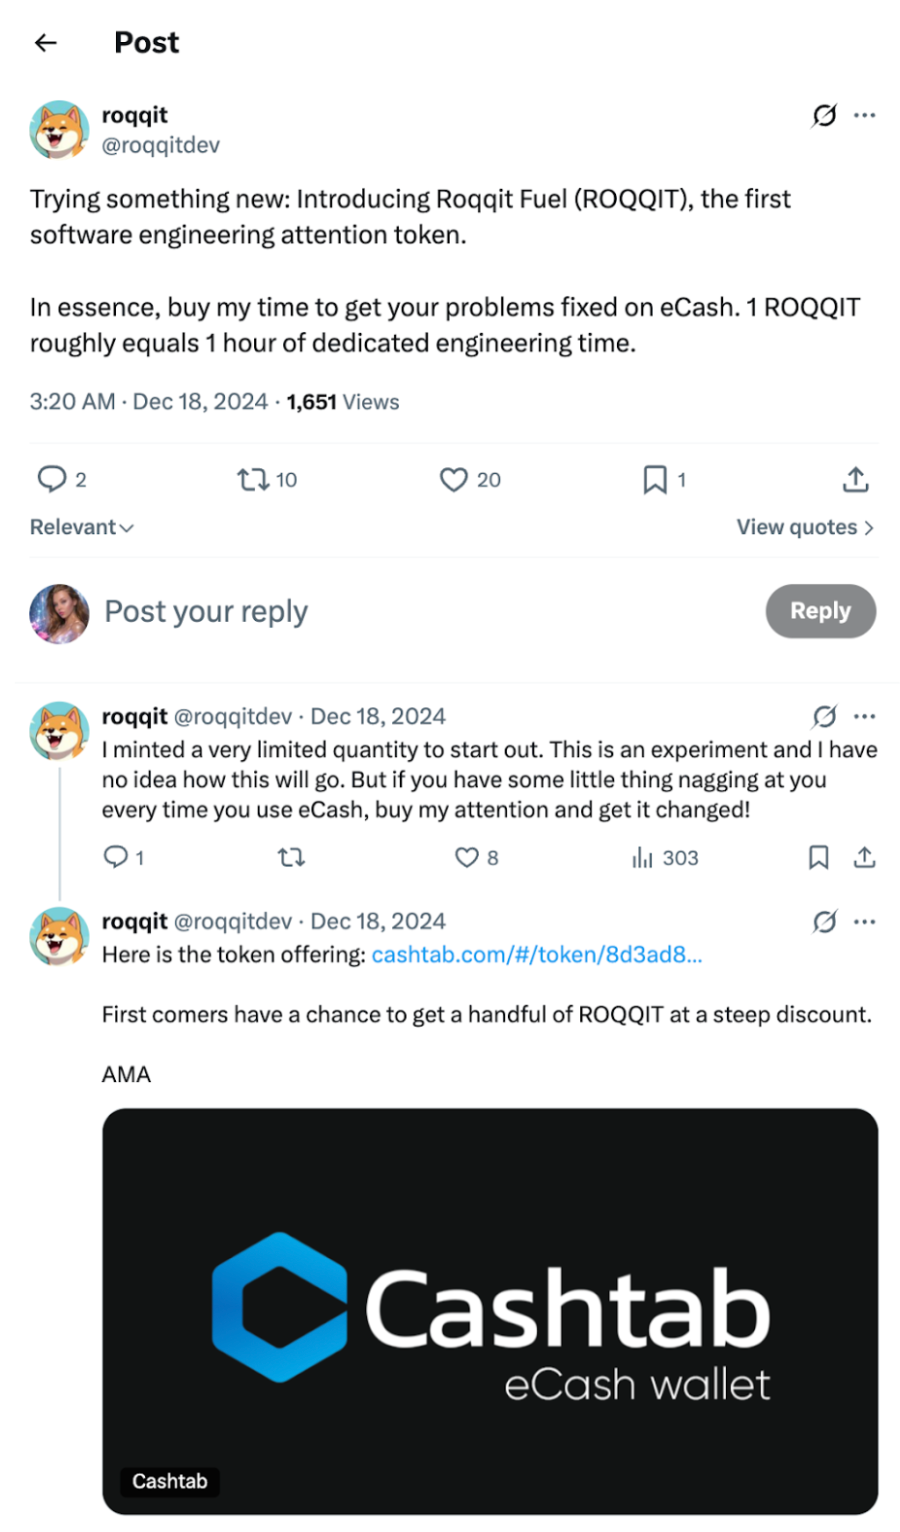Bookmark the Roqqit Fuel token post
The height and width of the screenshot is (1532, 900).
tap(656, 480)
